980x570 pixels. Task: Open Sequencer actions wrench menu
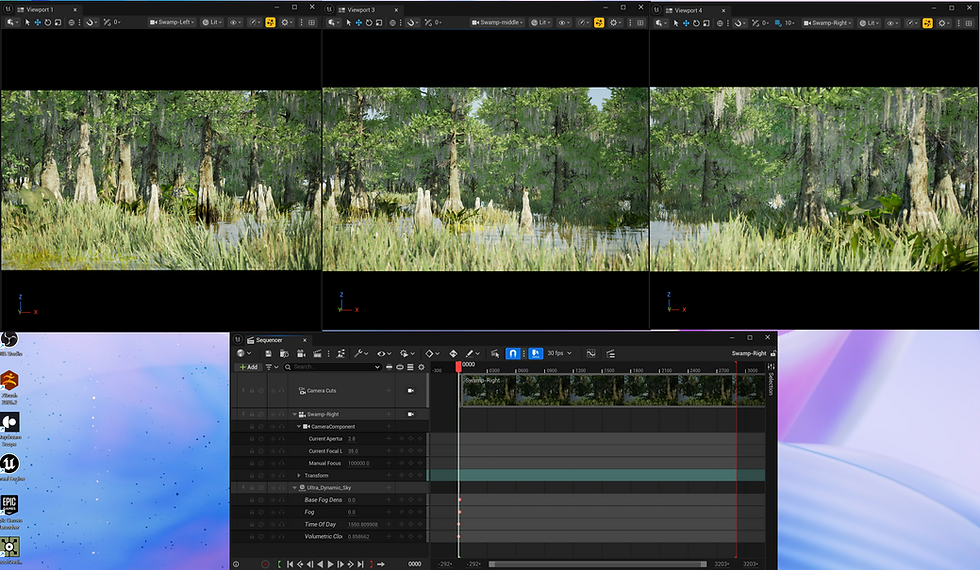(x=361, y=354)
